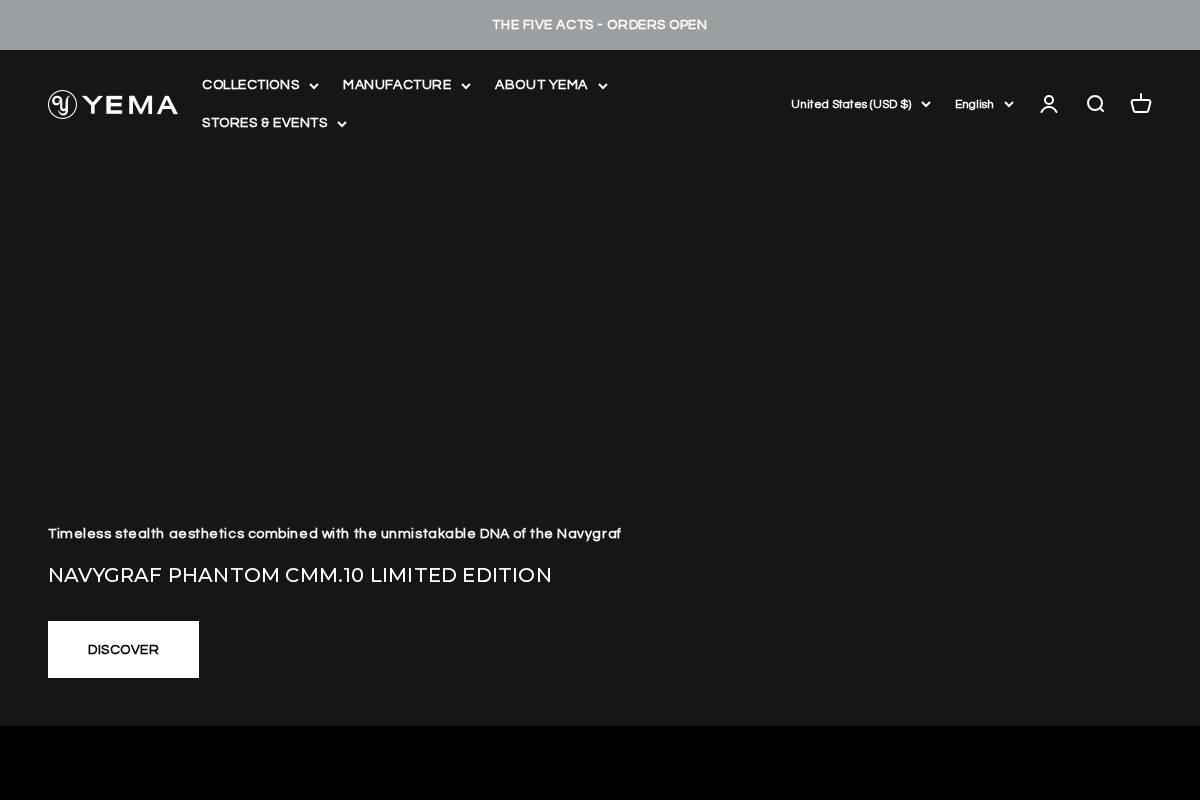Viewport: 1200px width, 800px height.
Task: Open The Five Acts announcement link
Action: coord(600,25)
